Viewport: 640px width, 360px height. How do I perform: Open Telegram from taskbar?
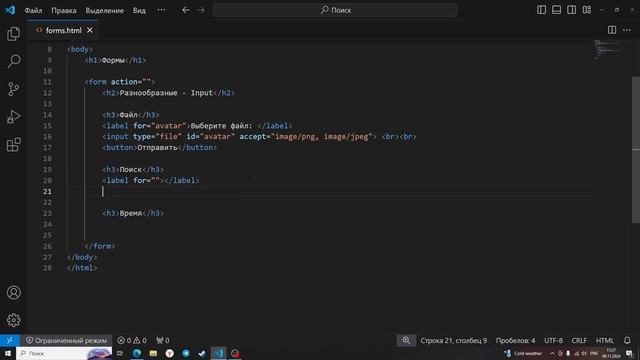click(x=186, y=353)
